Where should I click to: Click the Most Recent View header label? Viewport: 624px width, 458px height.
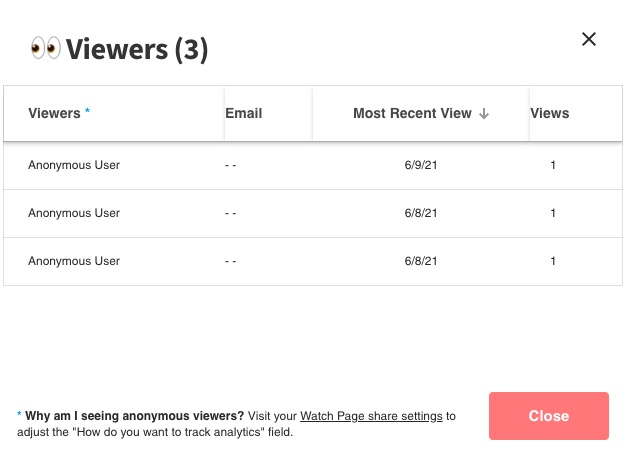(x=412, y=113)
